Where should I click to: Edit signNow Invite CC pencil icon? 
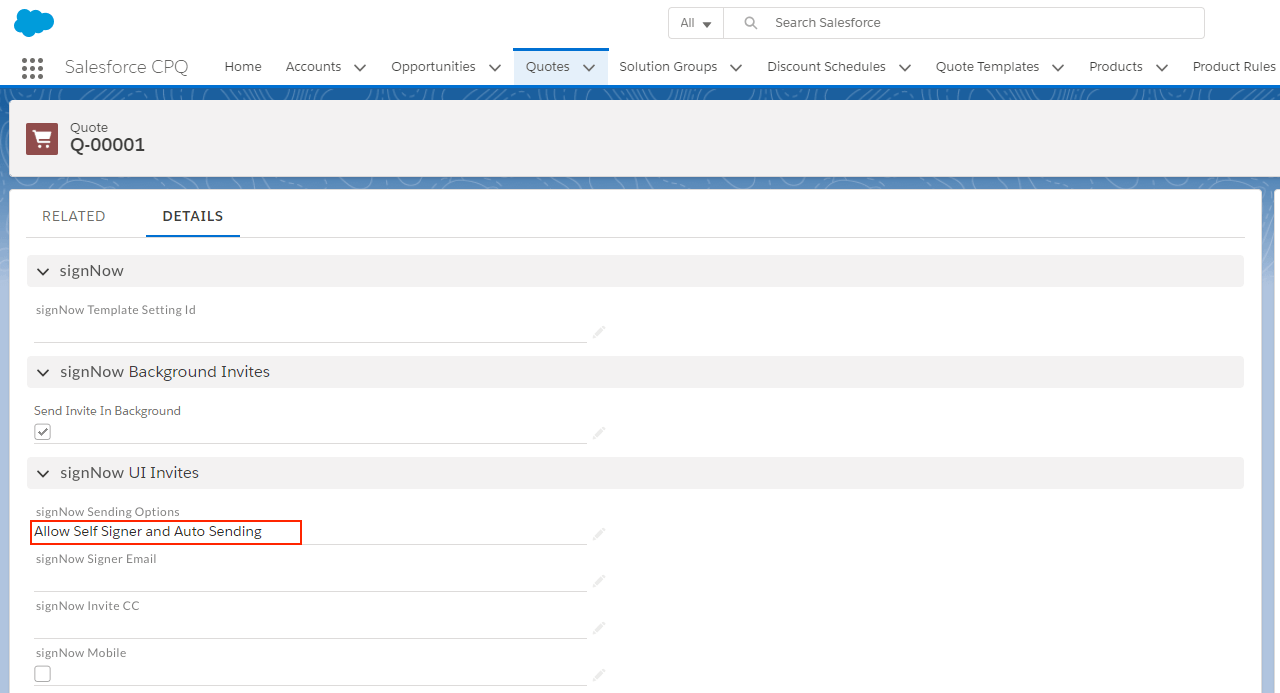[x=599, y=628]
